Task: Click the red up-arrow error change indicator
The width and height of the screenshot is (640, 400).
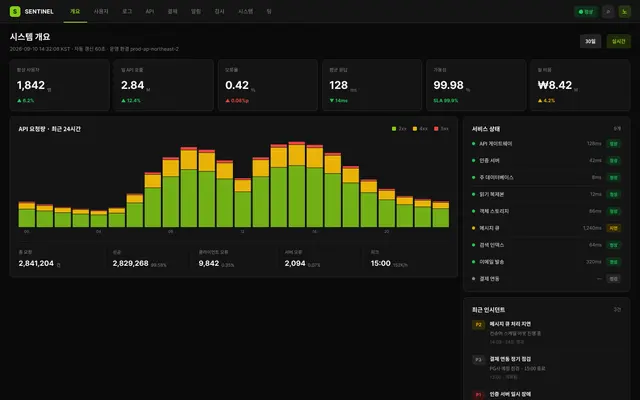Action: tap(237, 100)
